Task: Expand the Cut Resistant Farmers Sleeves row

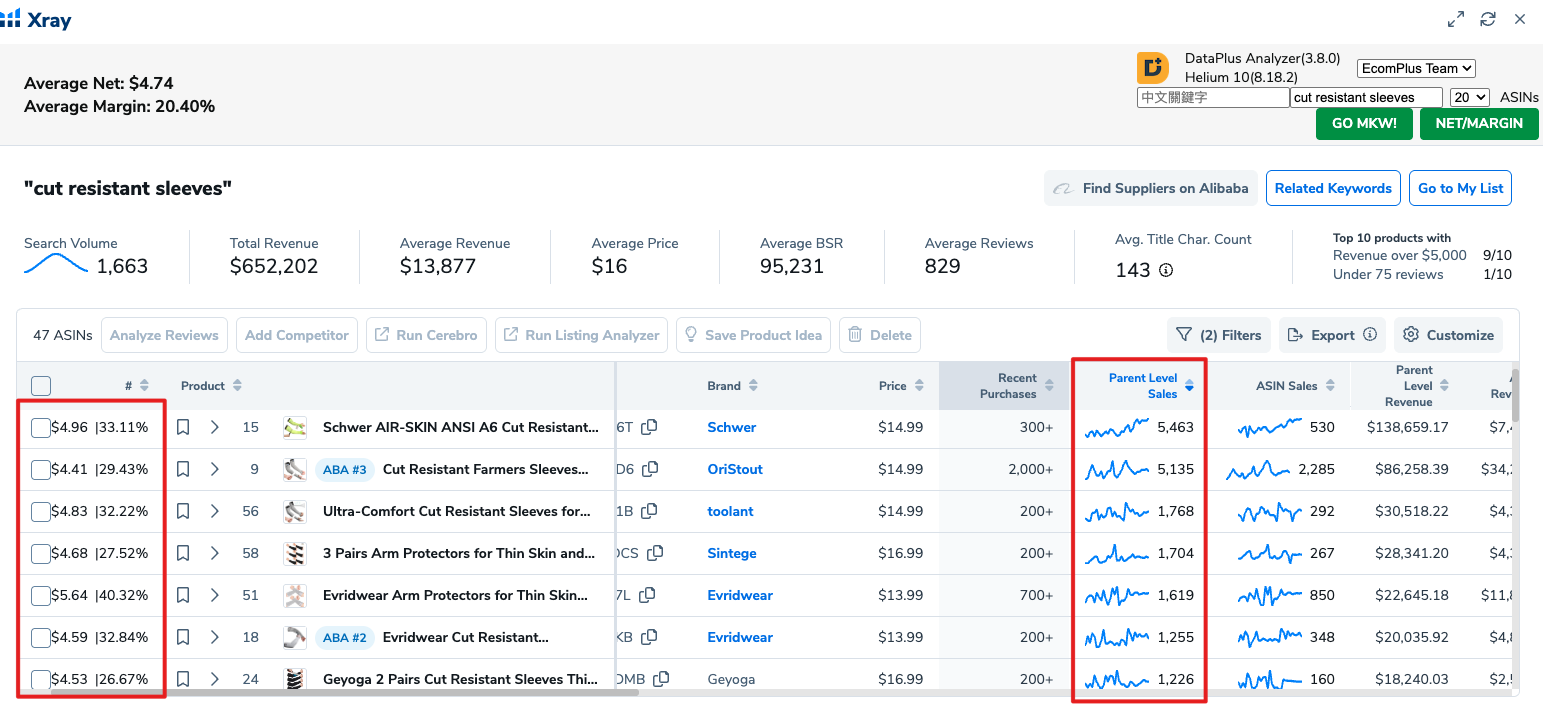Action: coord(215,469)
